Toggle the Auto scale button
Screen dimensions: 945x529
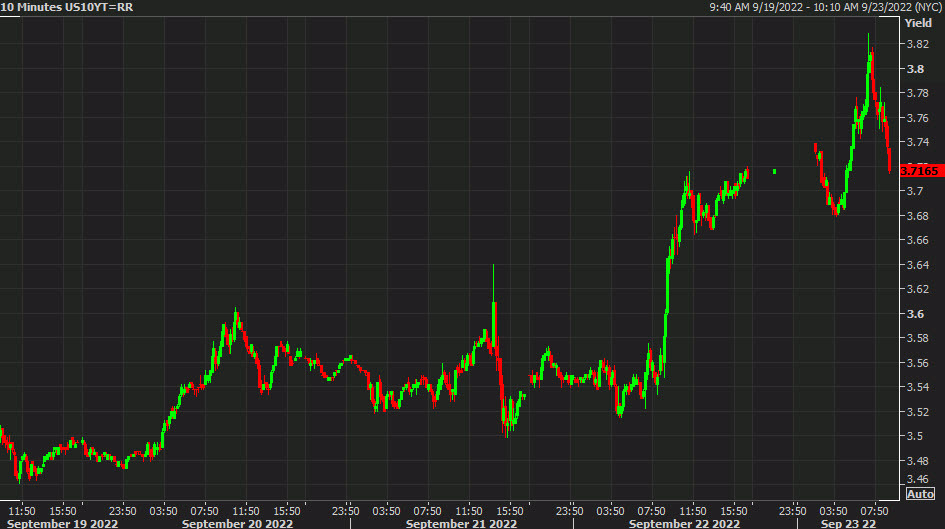click(x=920, y=494)
